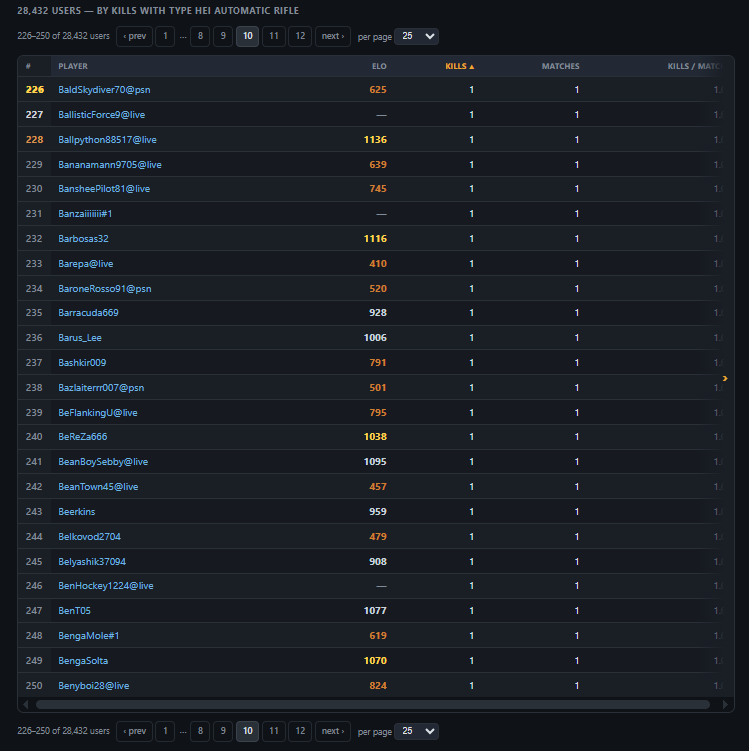Go to page 11 in top pagination
The image size is (749, 751).
[x=274, y=36]
